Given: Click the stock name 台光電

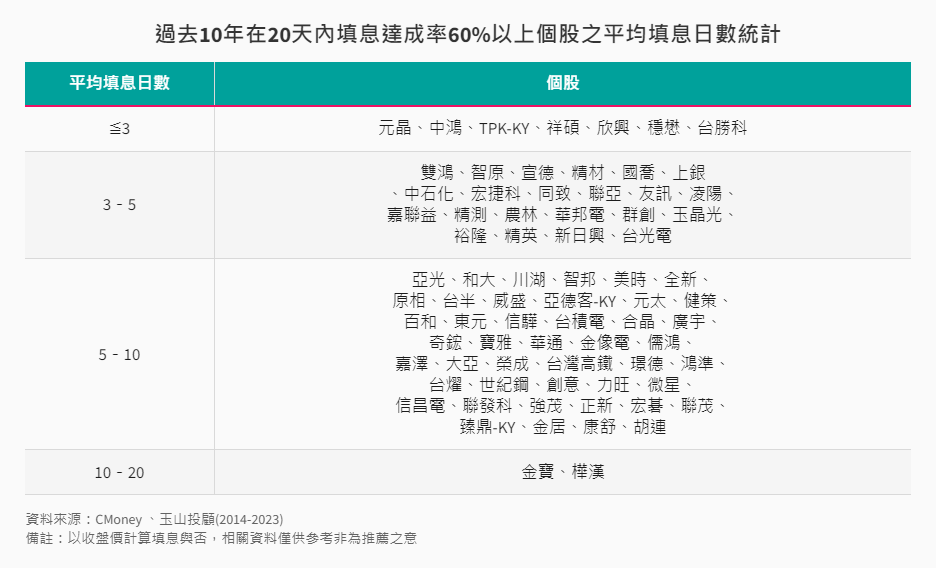Looking at the screenshot, I should tap(646, 235).
